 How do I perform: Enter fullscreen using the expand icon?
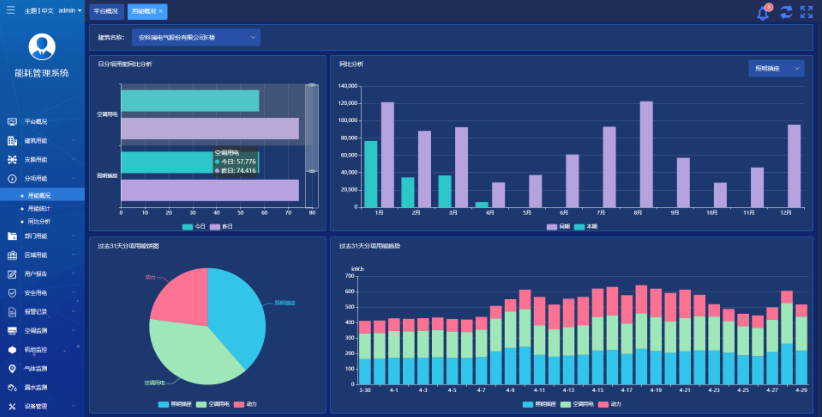807,12
